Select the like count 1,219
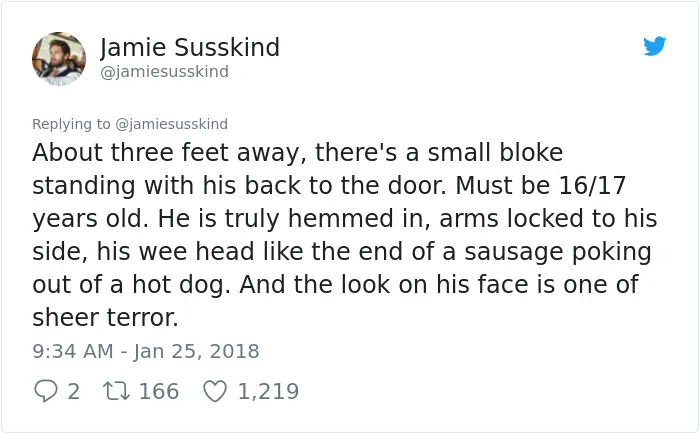The image size is (700, 434). pyautogui.click(x=268, y=392)
